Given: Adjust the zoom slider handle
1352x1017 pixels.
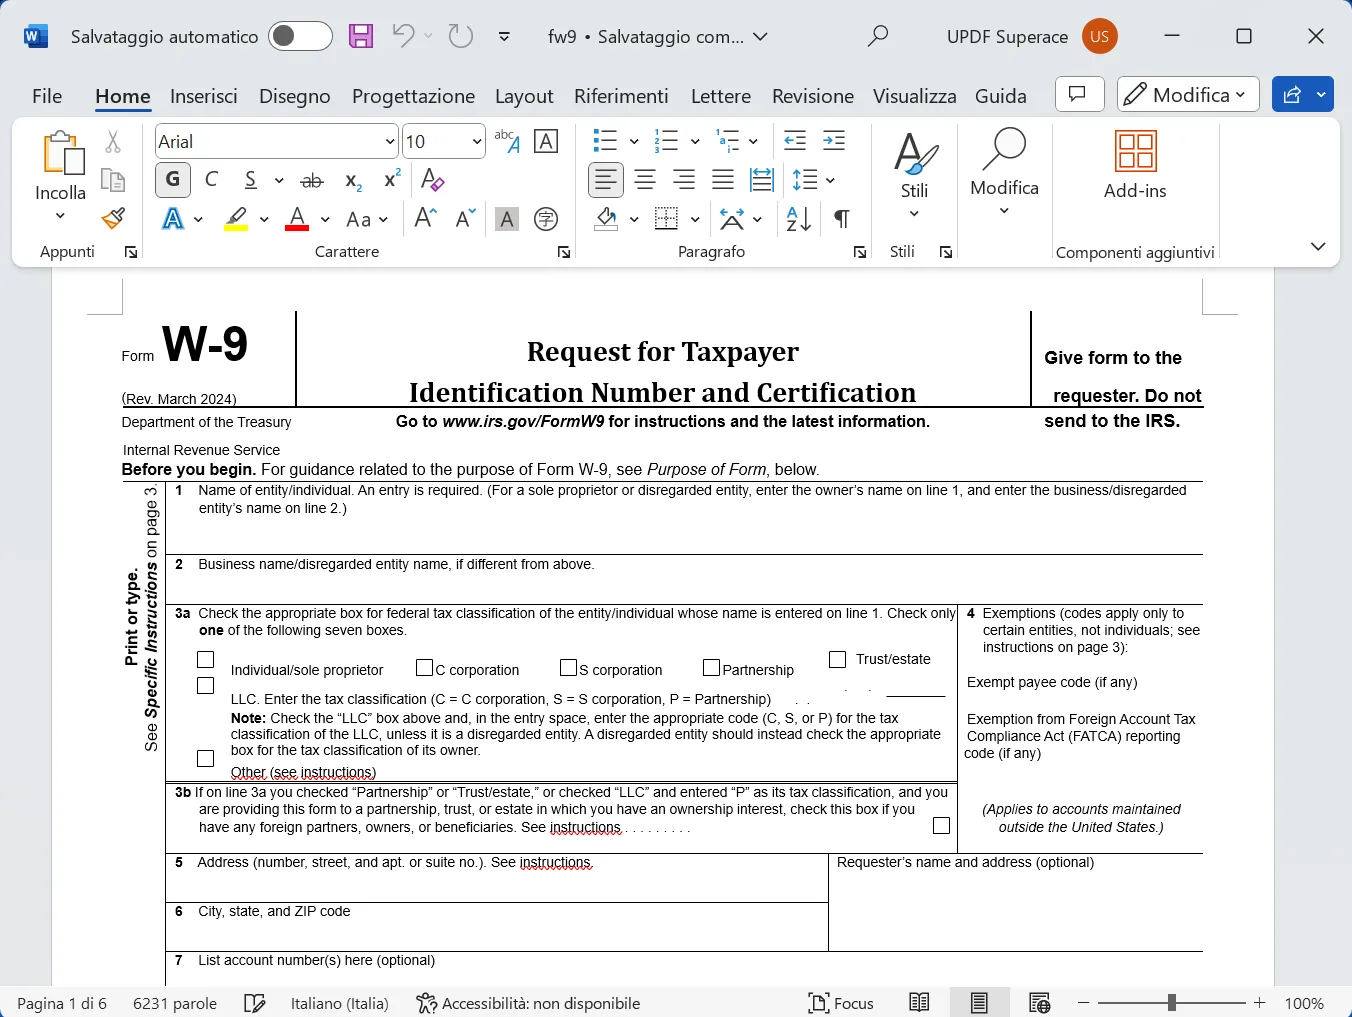Looking at the screenshot, I should (1171, 1002).
